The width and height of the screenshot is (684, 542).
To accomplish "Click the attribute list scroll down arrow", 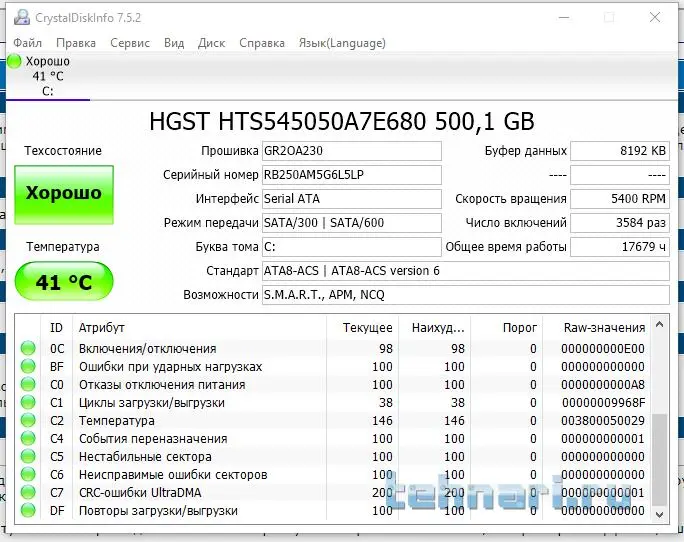I will tap(660, 515).
